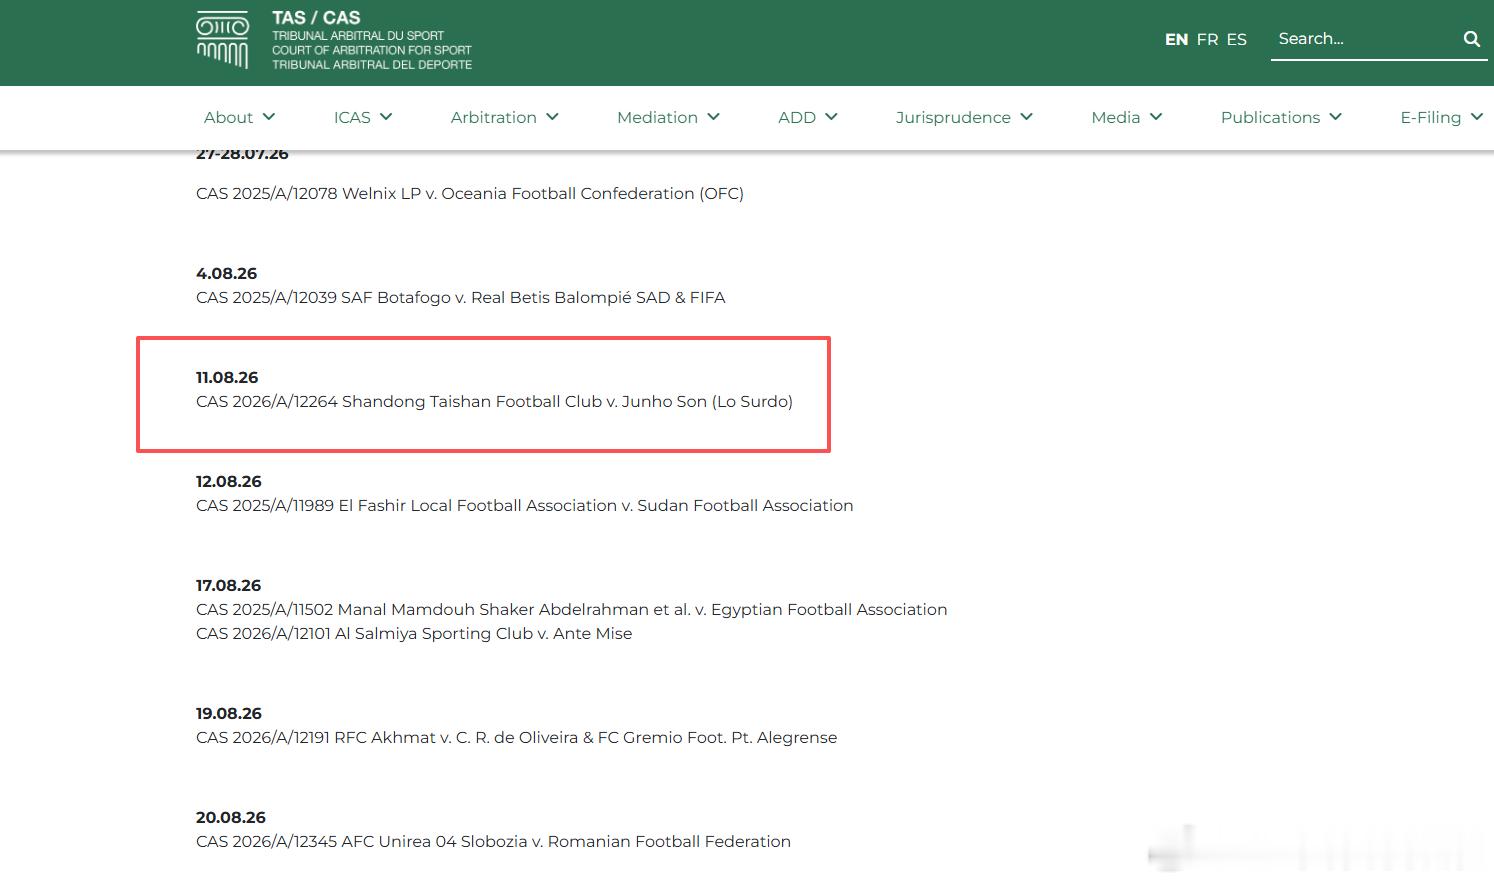Select the EN language option

1176,39
